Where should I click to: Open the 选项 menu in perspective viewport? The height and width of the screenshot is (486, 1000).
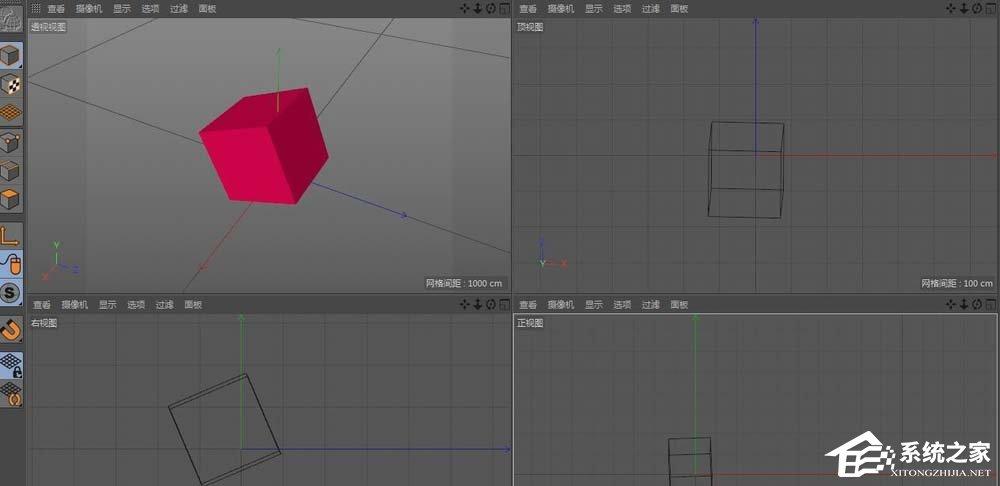click(x=151, y=9)
